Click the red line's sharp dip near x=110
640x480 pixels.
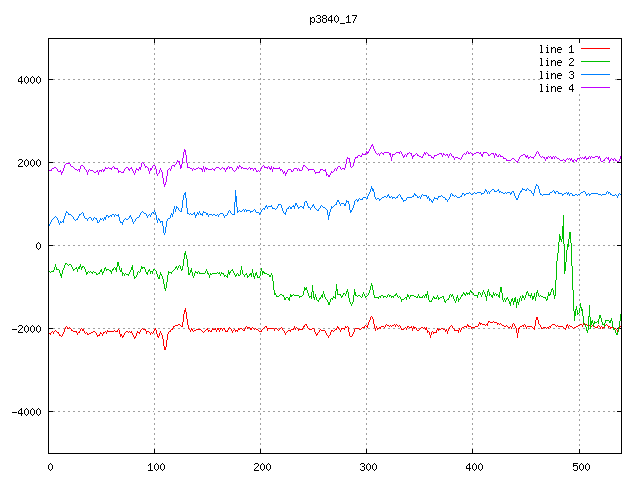[x=165, y=349]
